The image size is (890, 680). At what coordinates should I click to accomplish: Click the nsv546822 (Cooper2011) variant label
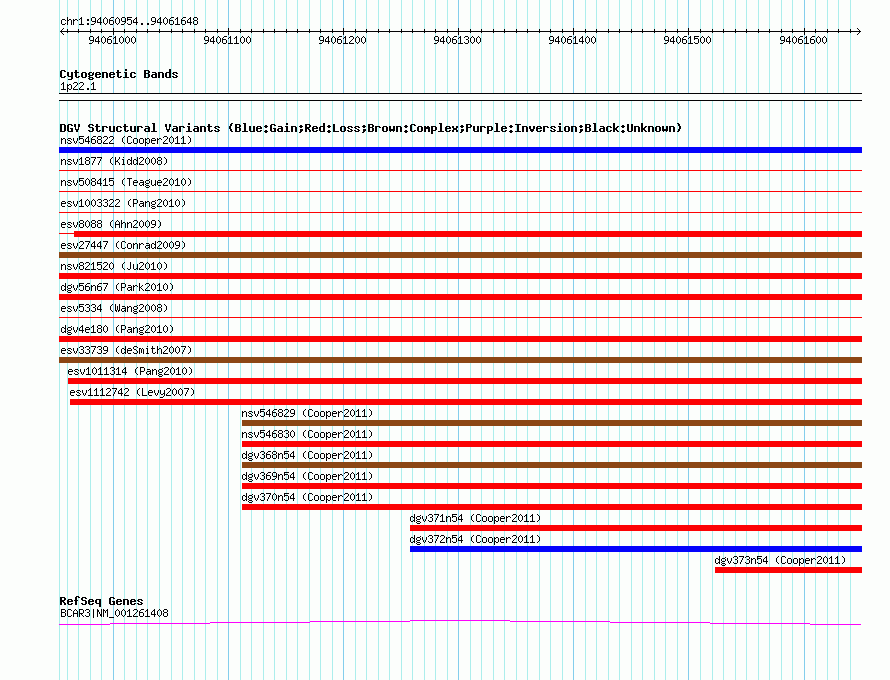click(126, 140)
